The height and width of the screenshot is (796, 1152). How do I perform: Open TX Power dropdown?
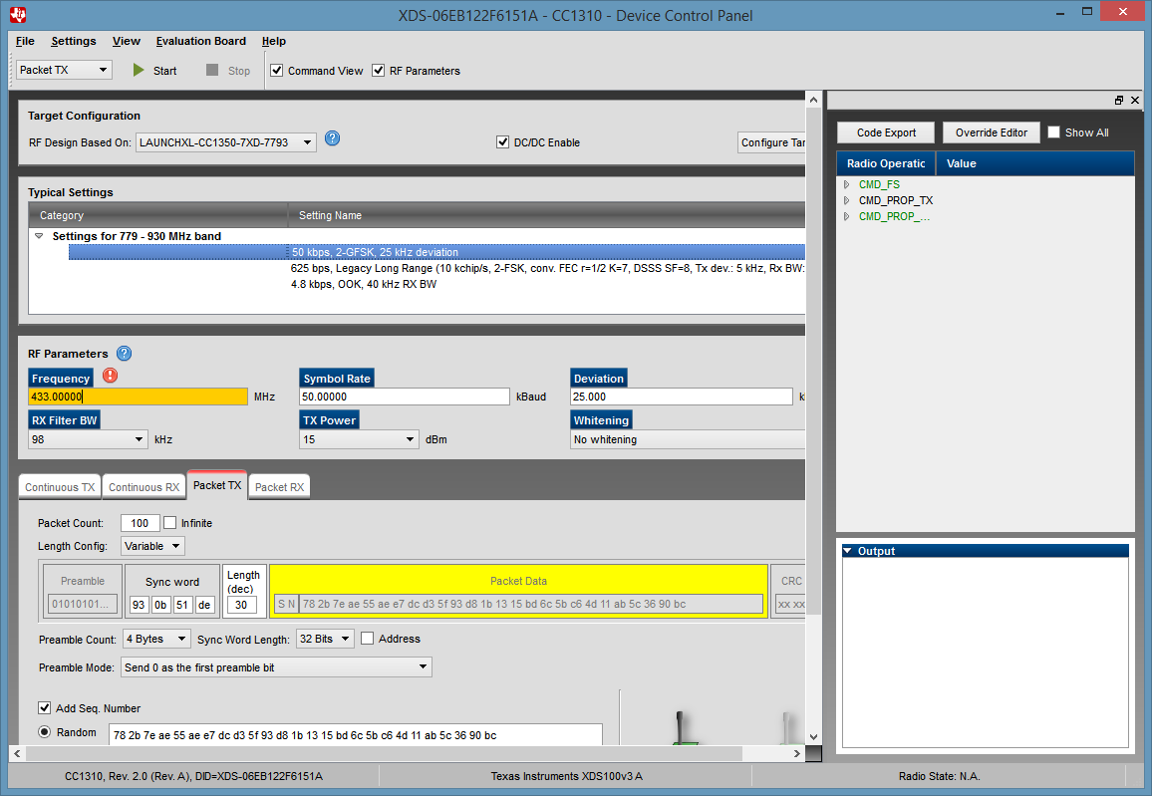(x=359, y=439)
